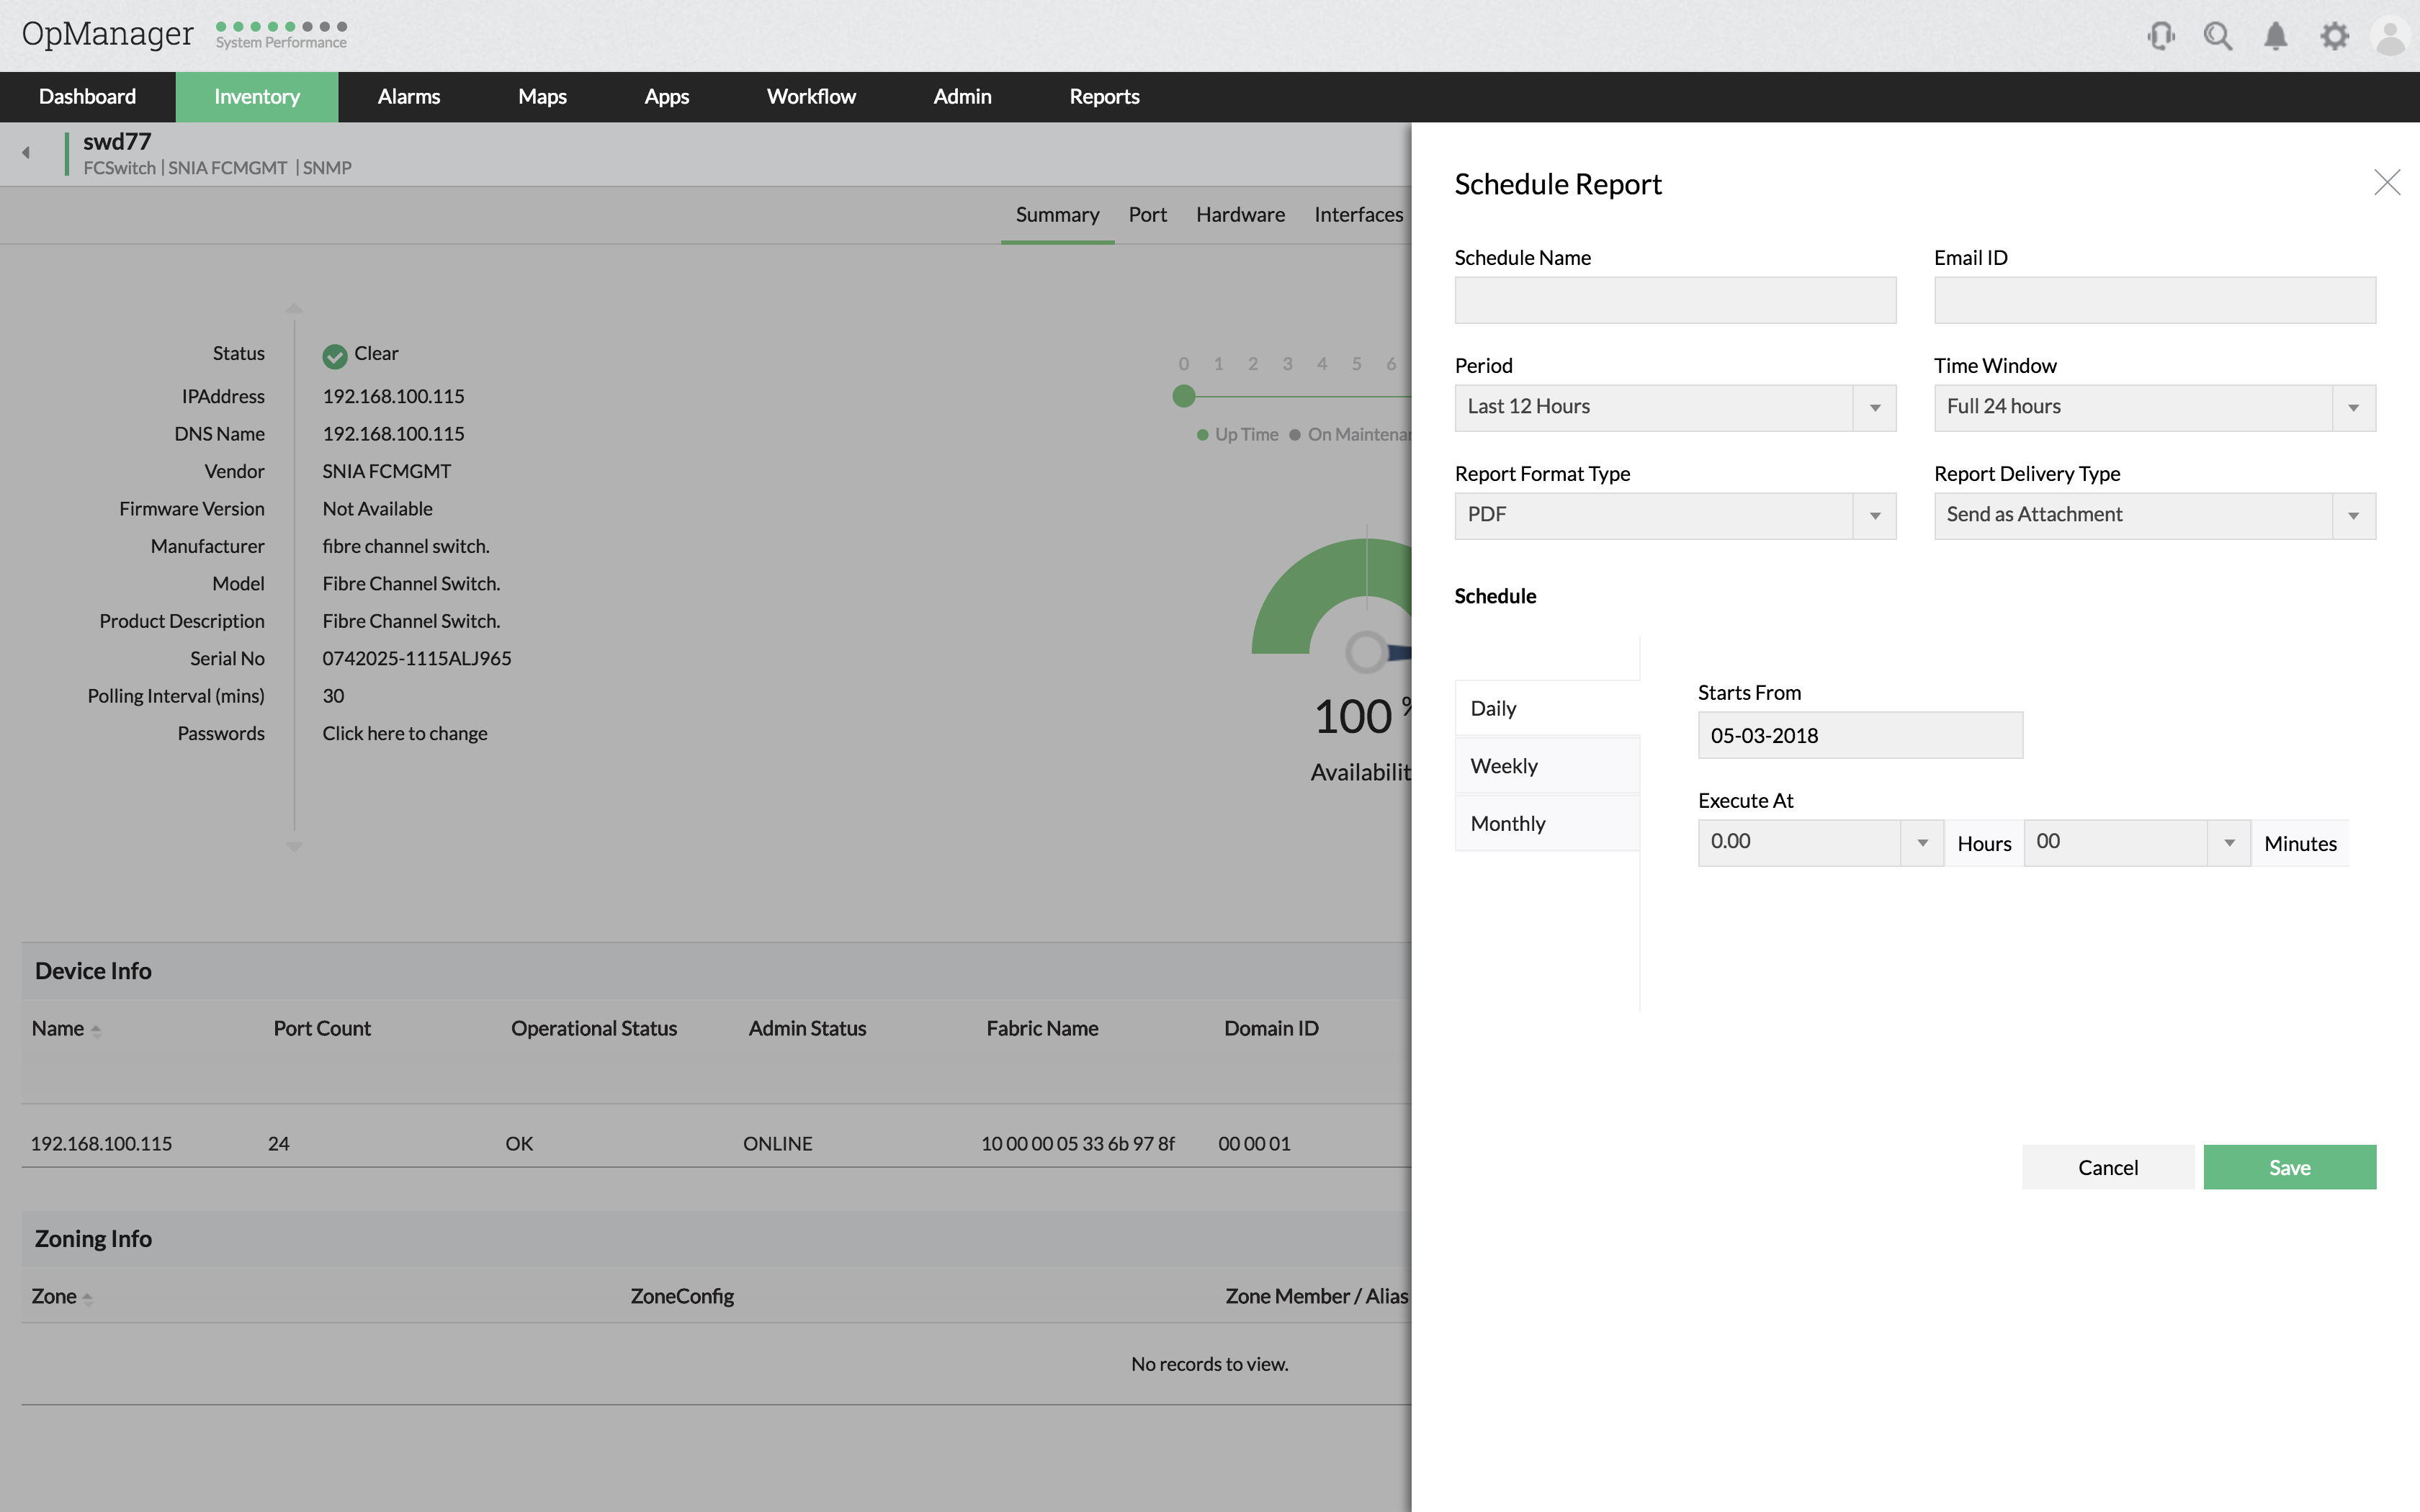Click 'Click here to change' passwords link
2420x1512 pixels.
[x=404, y=733]
